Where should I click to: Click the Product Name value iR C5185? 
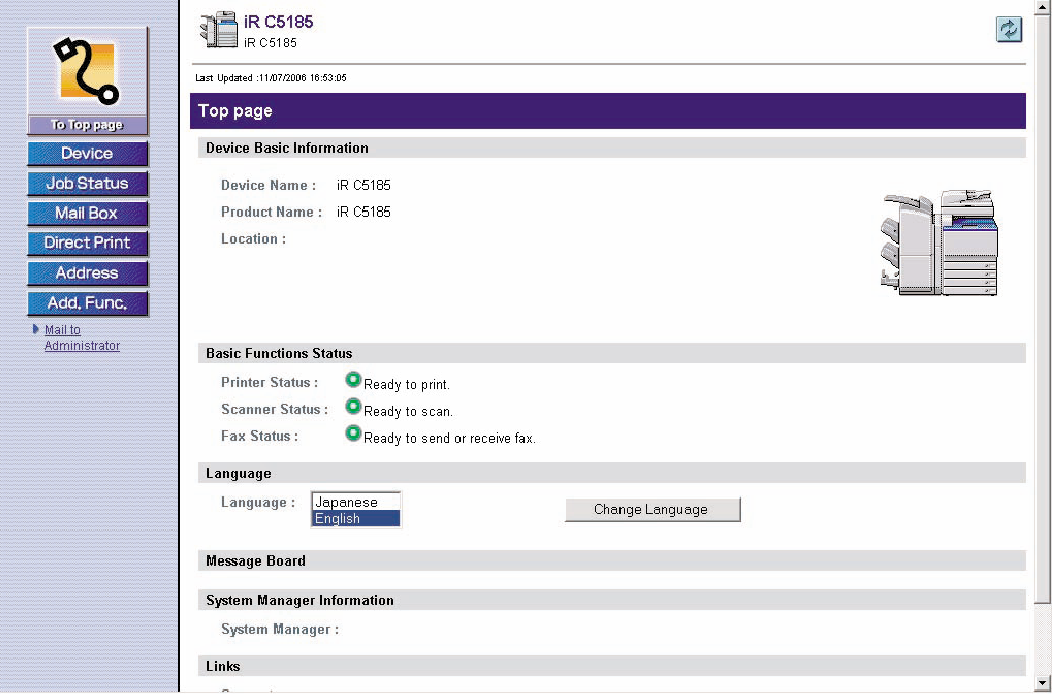[364, 212]
